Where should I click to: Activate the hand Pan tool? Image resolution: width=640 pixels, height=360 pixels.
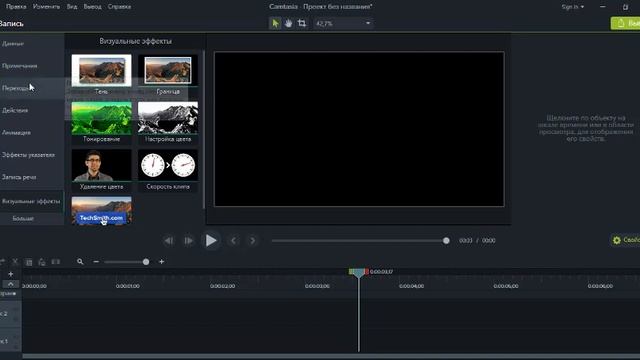289,23
